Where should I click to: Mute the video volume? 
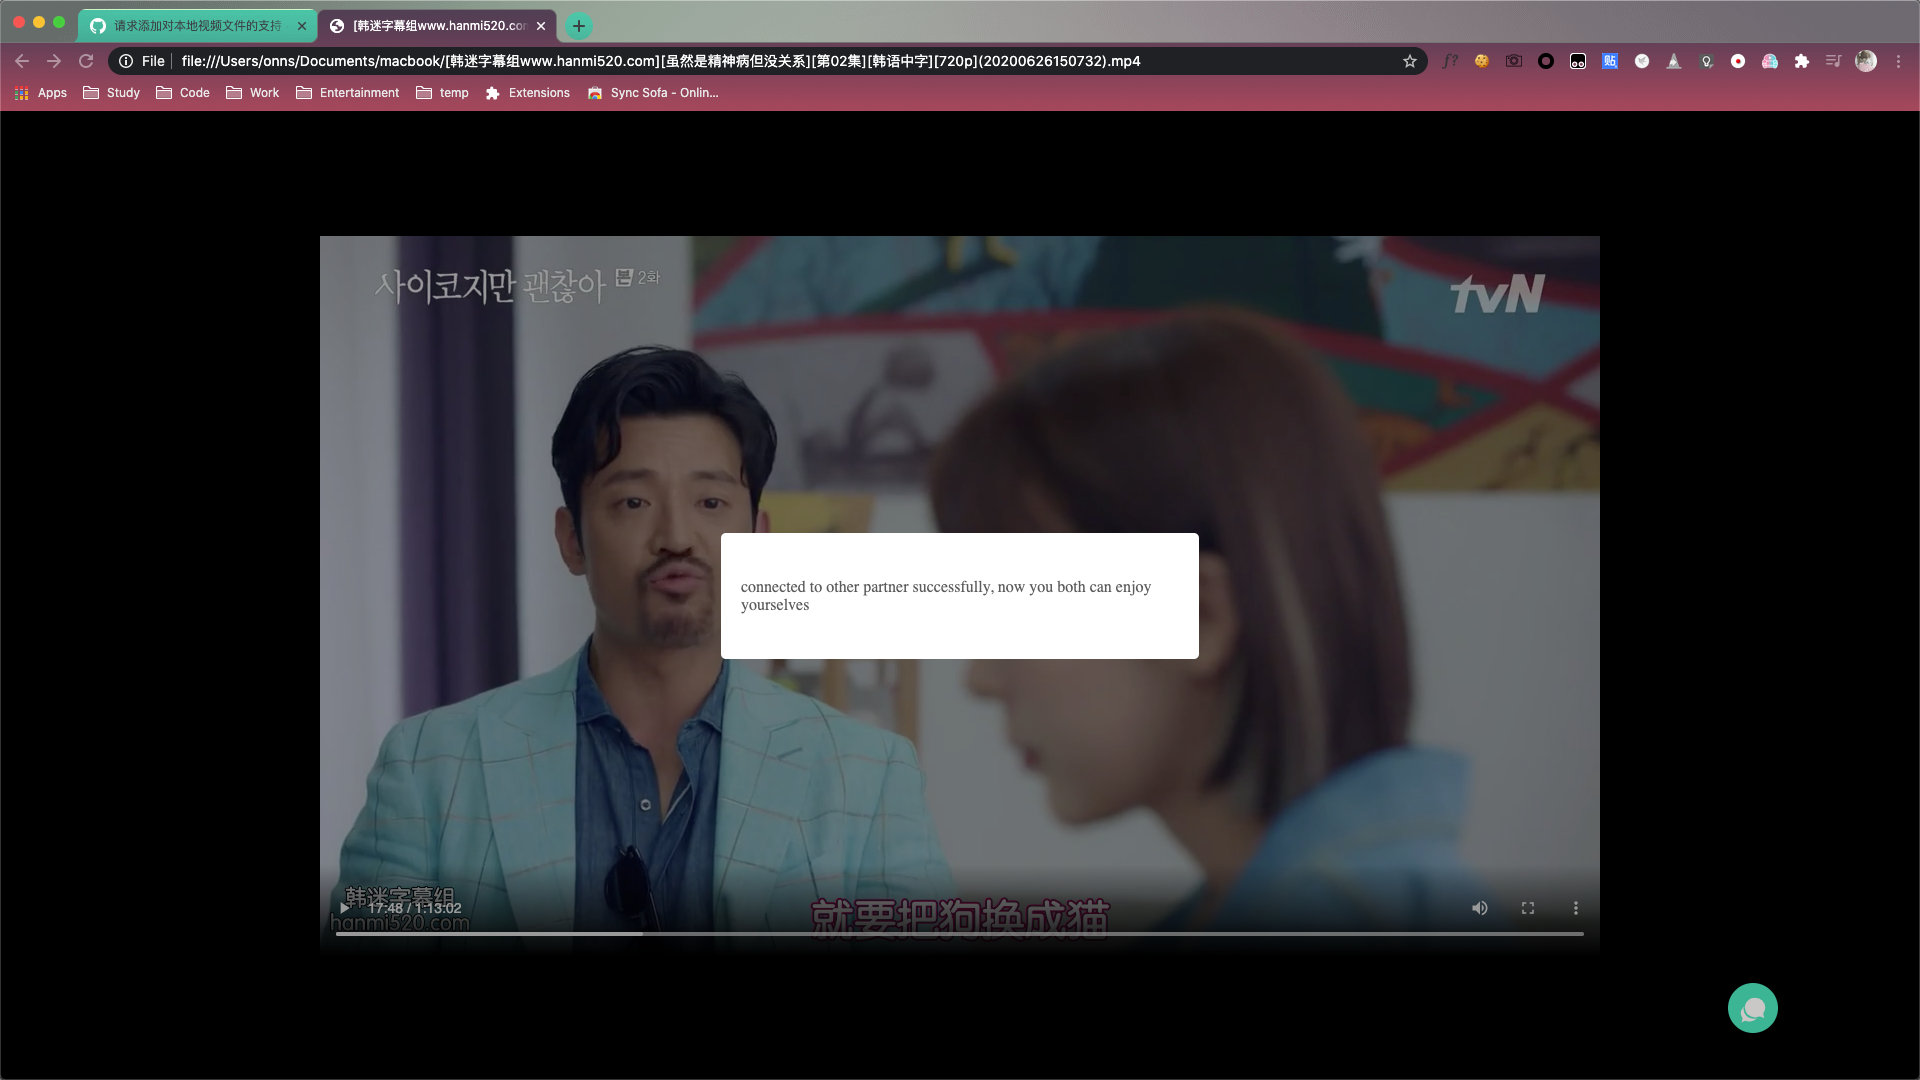(x=1480, y=908)
